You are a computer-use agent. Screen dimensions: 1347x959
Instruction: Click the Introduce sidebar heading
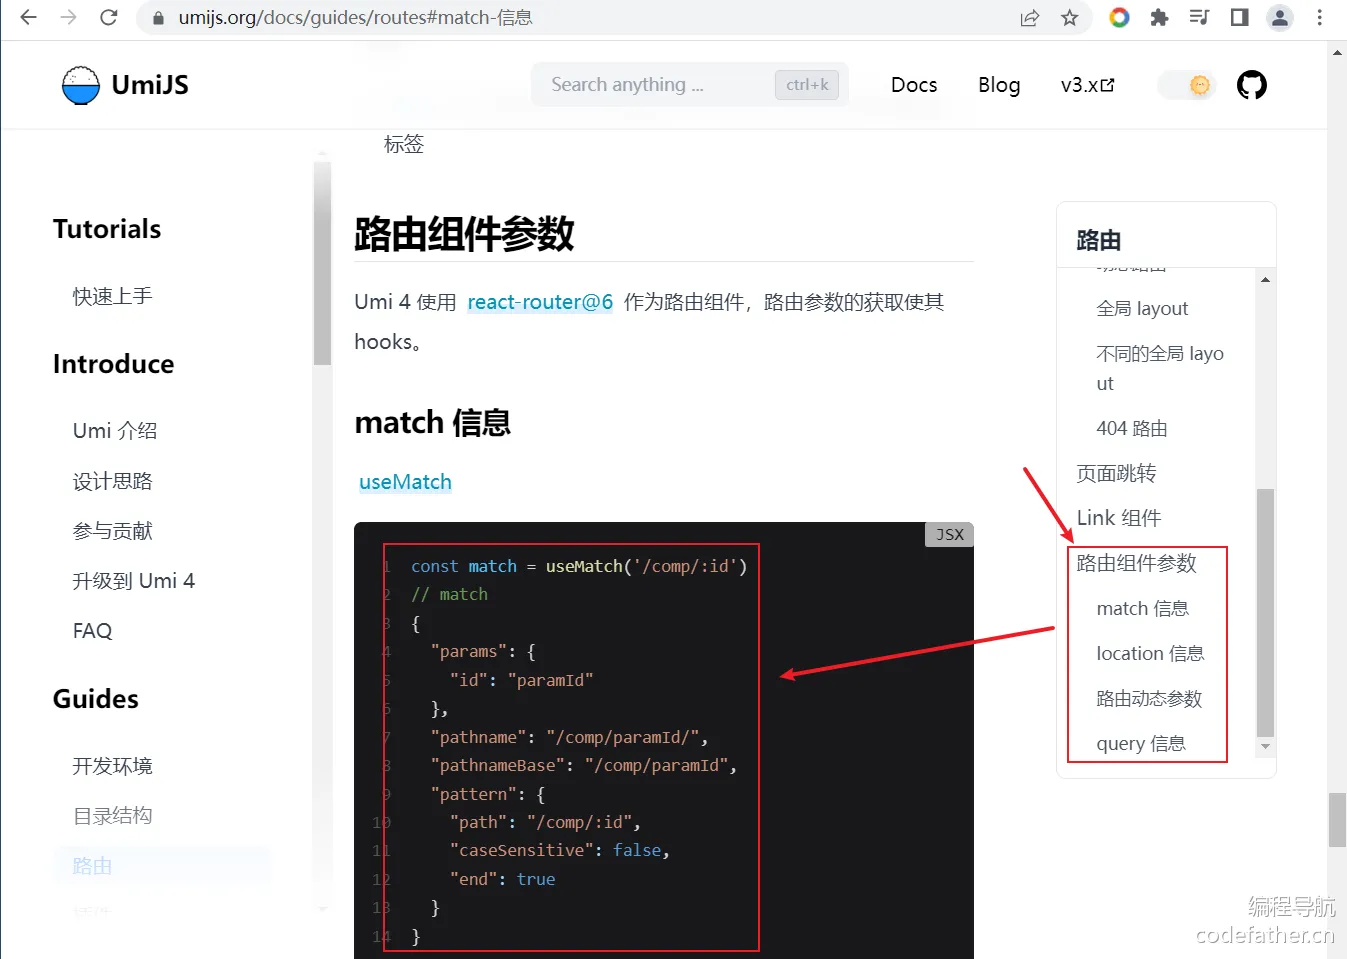[x=113, y=364]
